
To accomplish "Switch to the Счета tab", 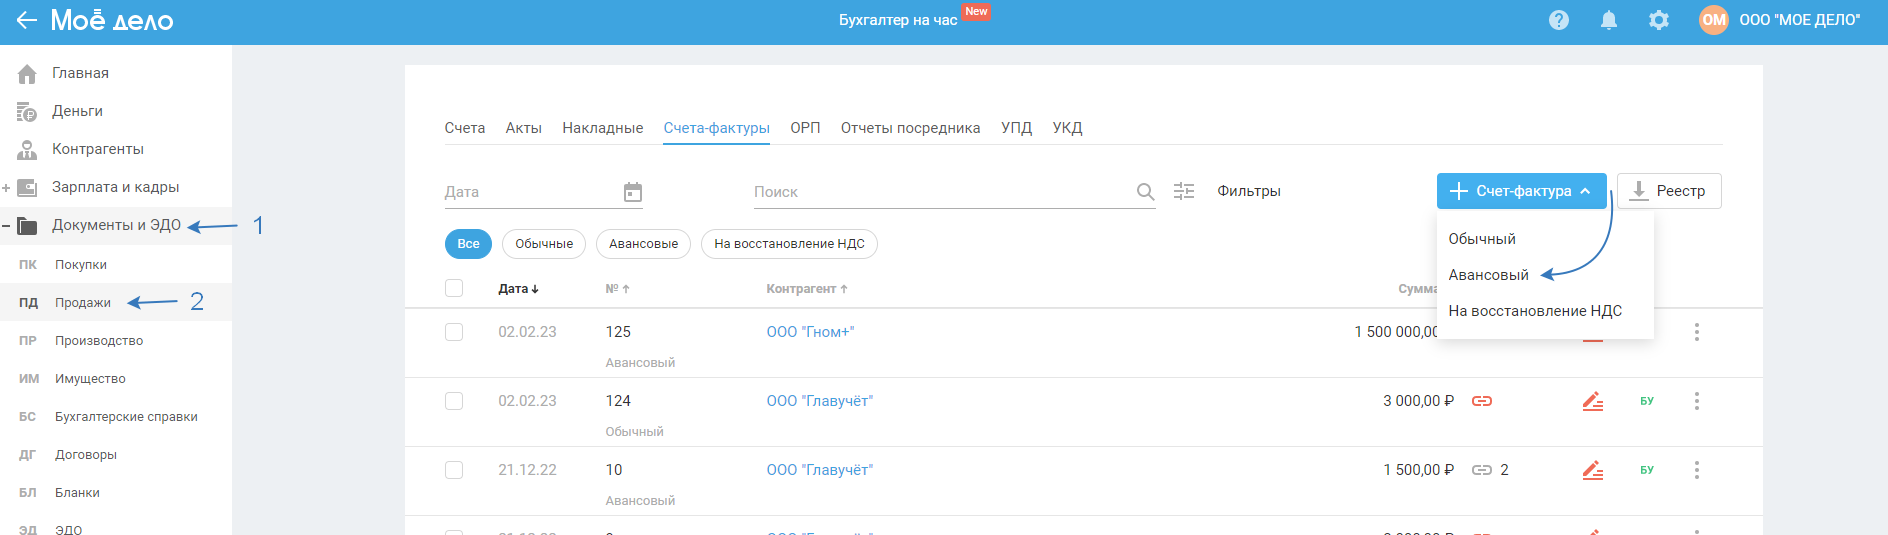I will pos(465,128).
